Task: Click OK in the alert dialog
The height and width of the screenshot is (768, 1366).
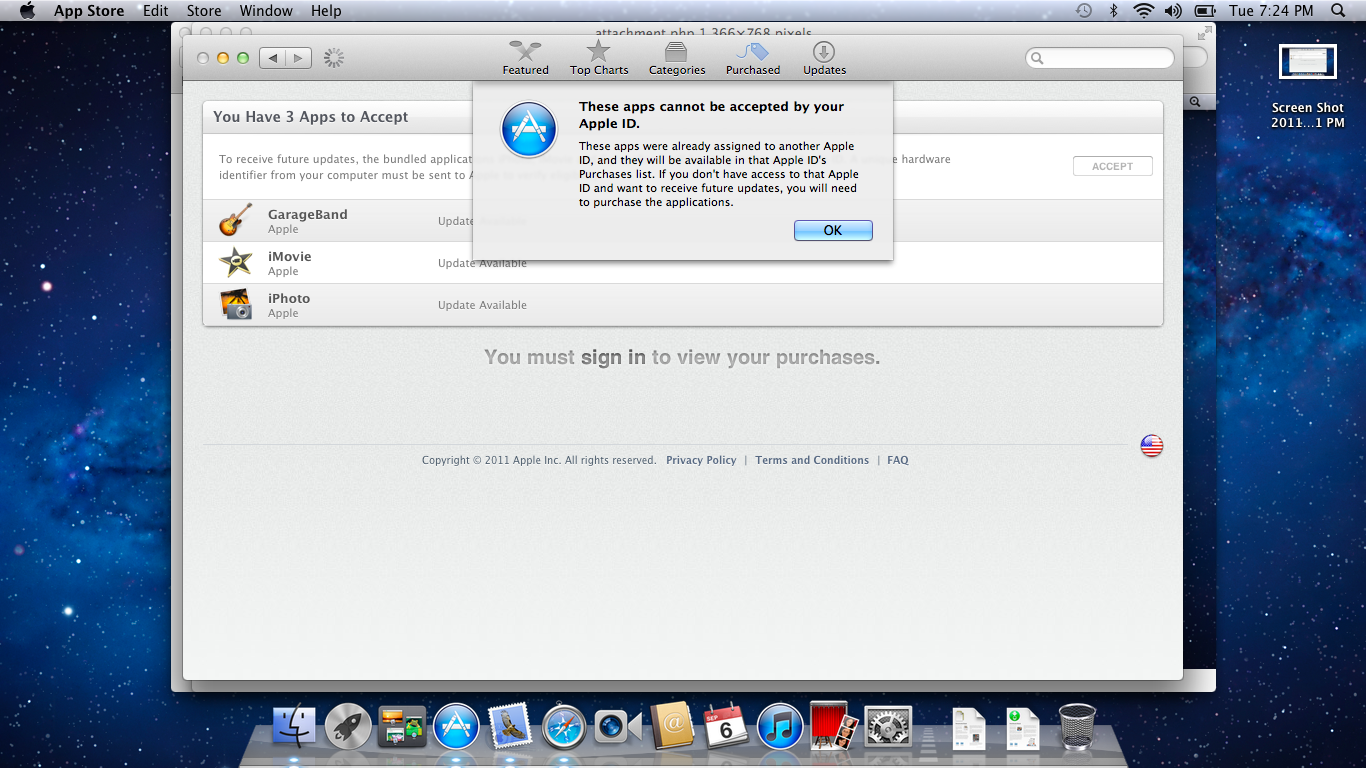Action: 833,230
